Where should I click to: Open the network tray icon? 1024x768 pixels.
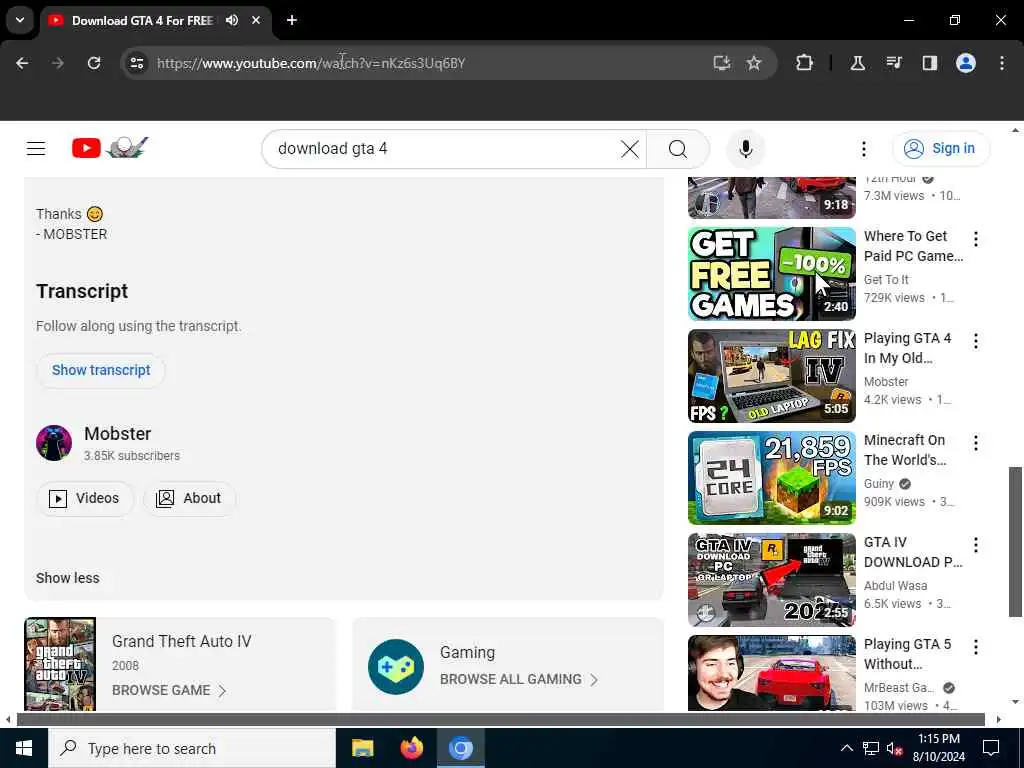(871, 748)
